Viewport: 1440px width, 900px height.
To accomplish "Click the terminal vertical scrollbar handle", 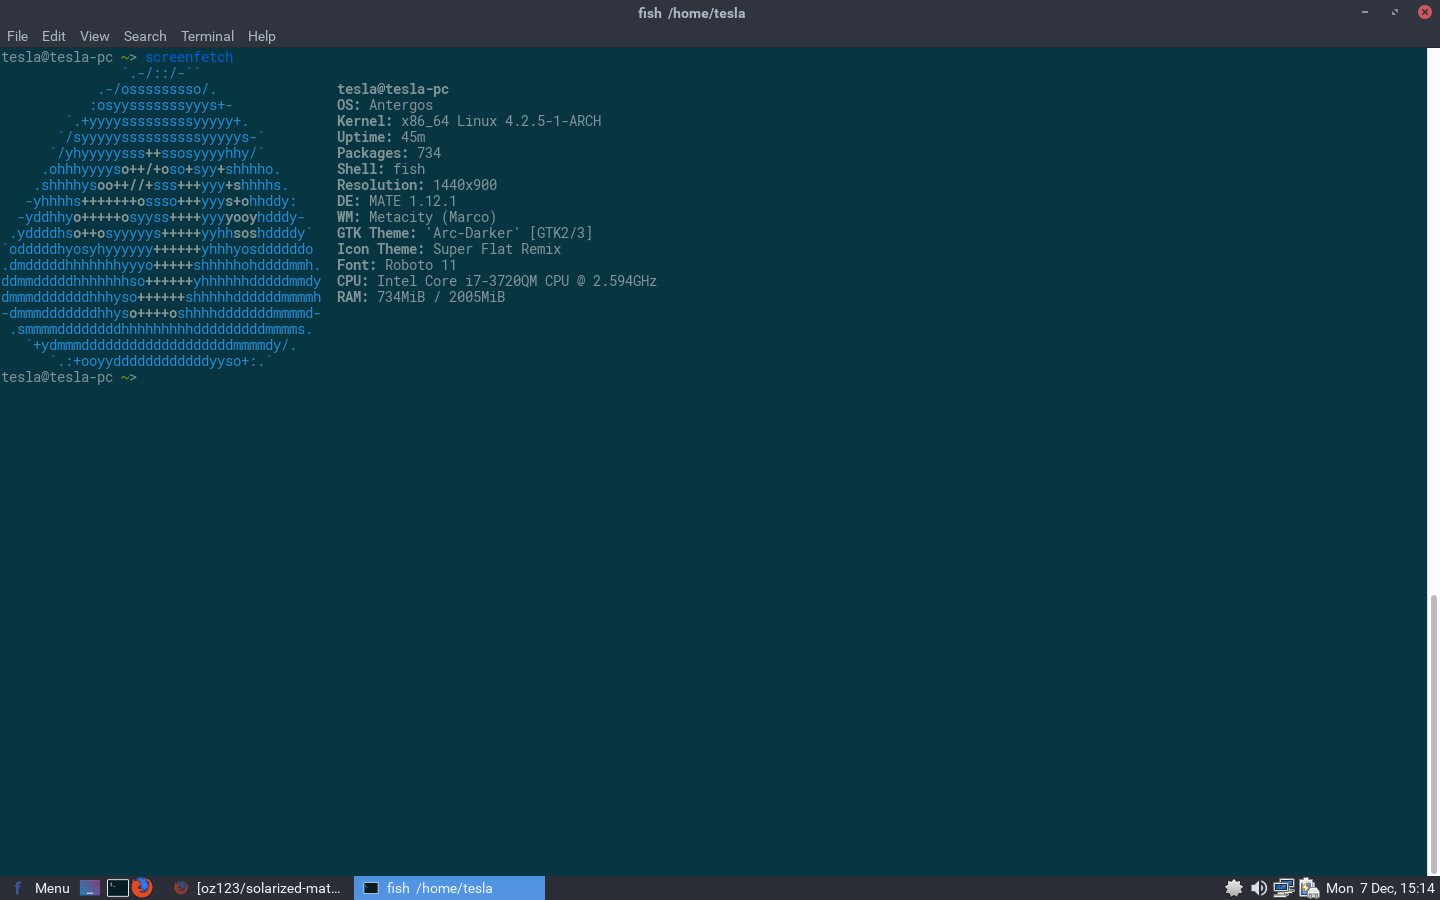I will pyautogui.click(x=1434, y=734).
